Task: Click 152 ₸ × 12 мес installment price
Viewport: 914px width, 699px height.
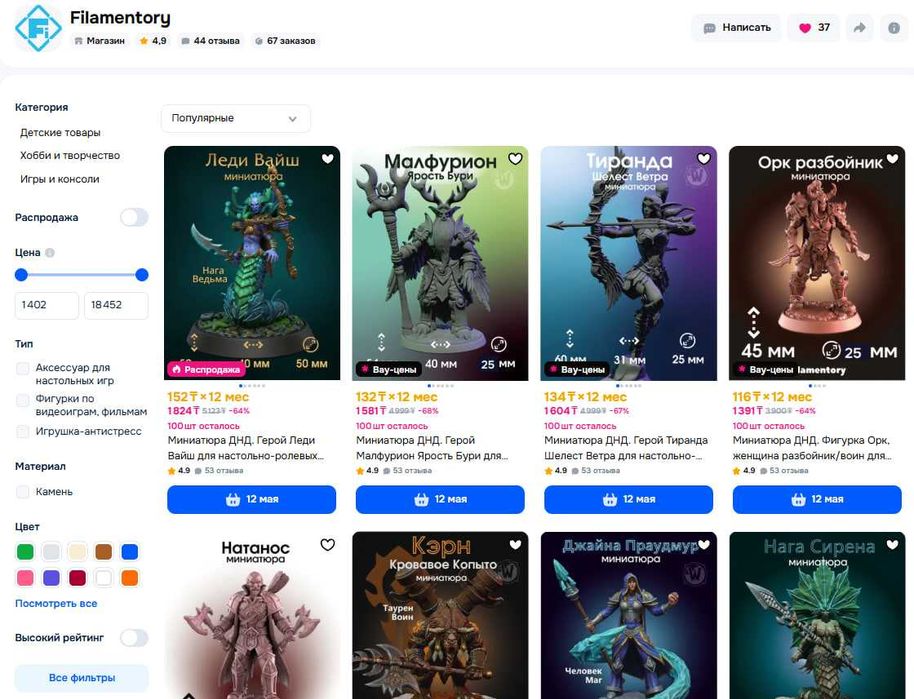Action: [208, 397]
